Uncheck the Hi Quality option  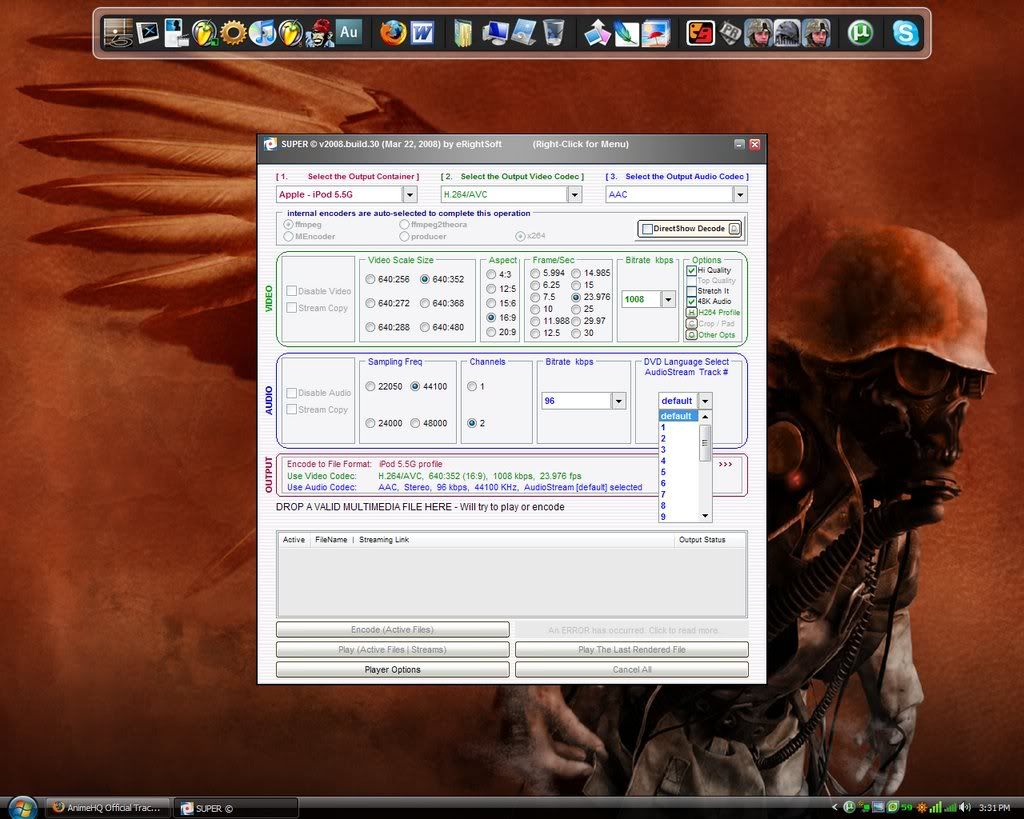pyautogui.click(x=691, y=270)
